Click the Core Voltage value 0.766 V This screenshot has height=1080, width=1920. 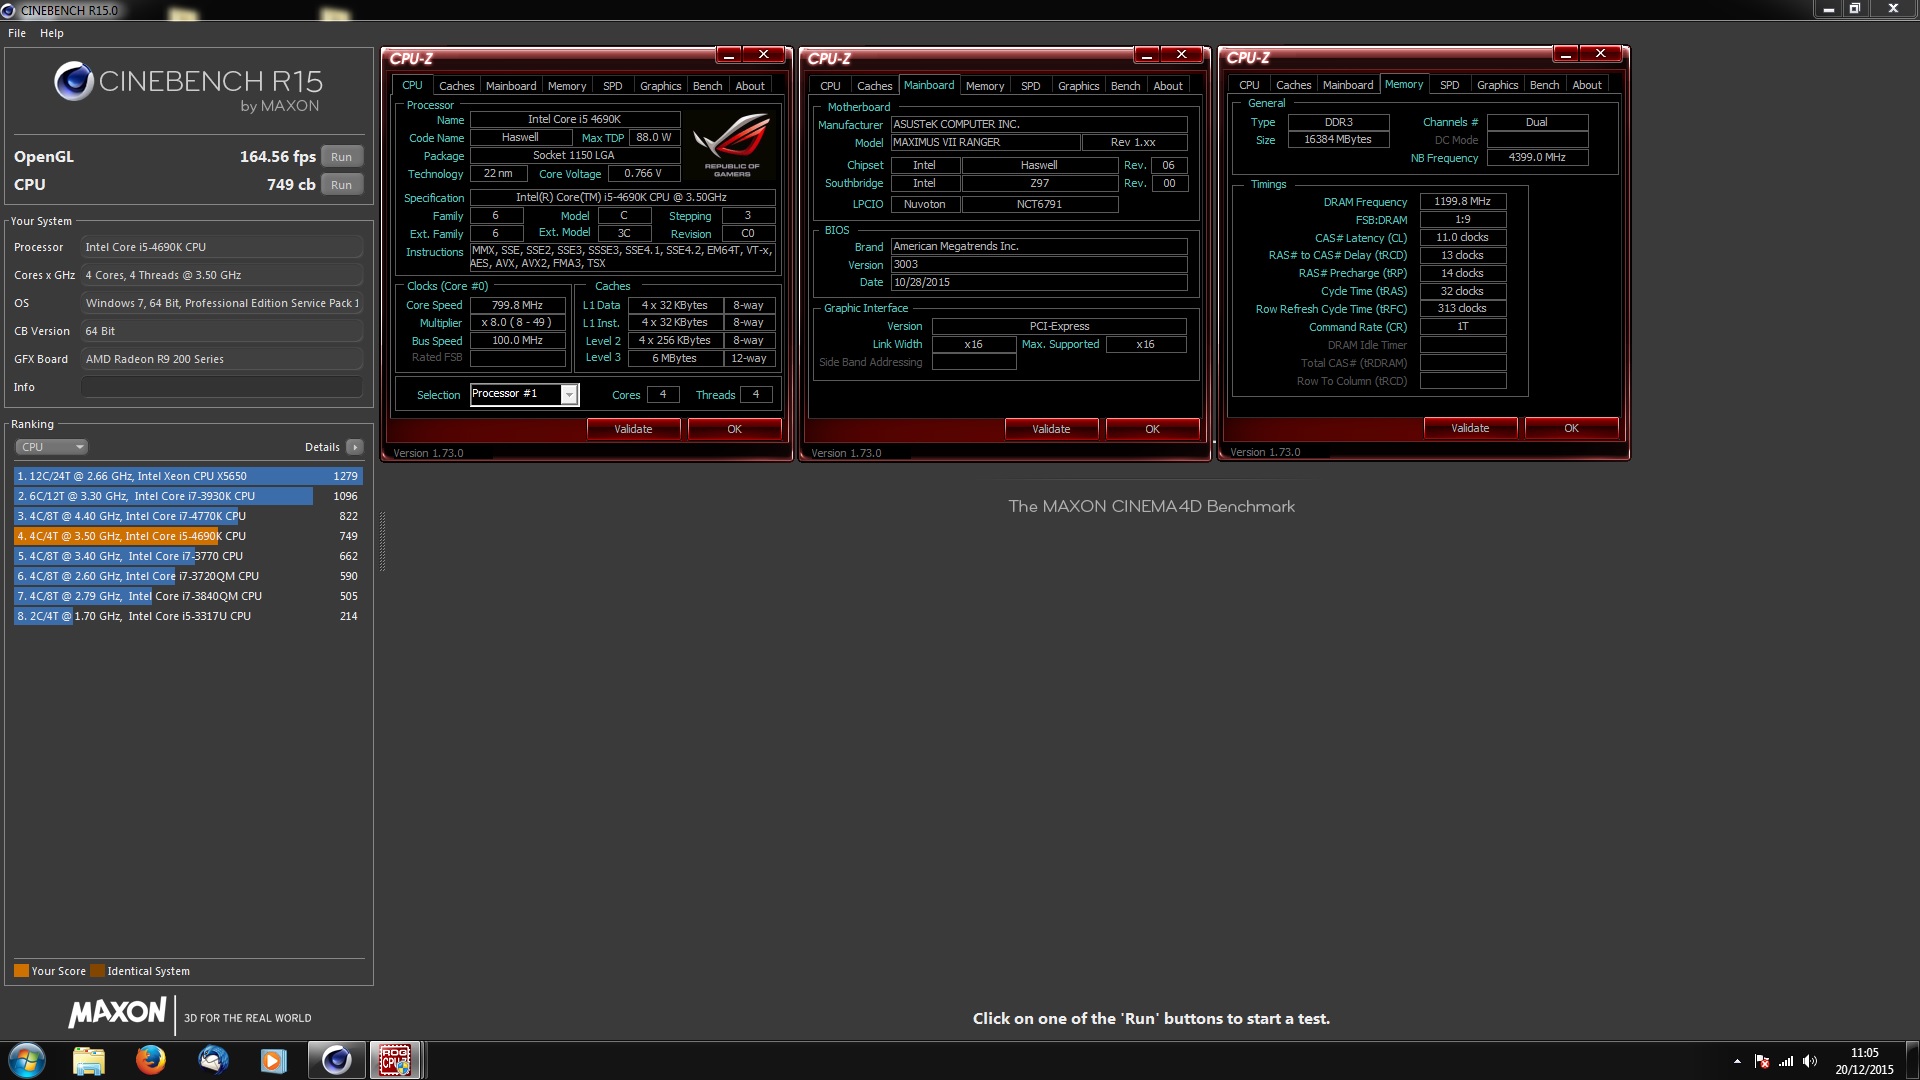(643, 173)
